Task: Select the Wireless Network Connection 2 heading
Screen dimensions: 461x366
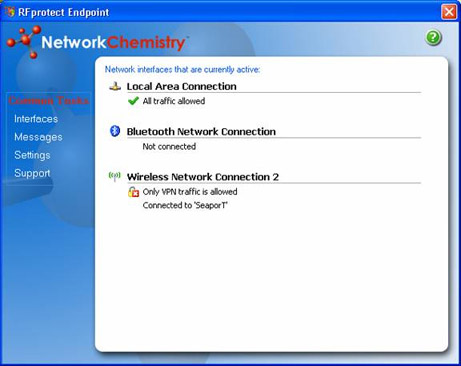Action: pos(203,177)
